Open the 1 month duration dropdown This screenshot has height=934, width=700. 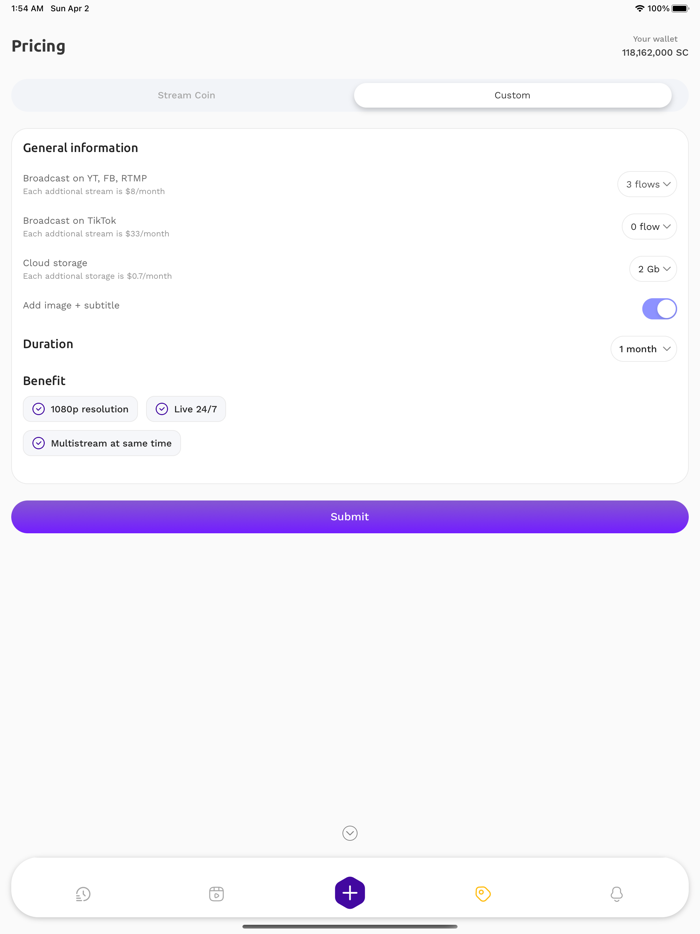point(643,348)
